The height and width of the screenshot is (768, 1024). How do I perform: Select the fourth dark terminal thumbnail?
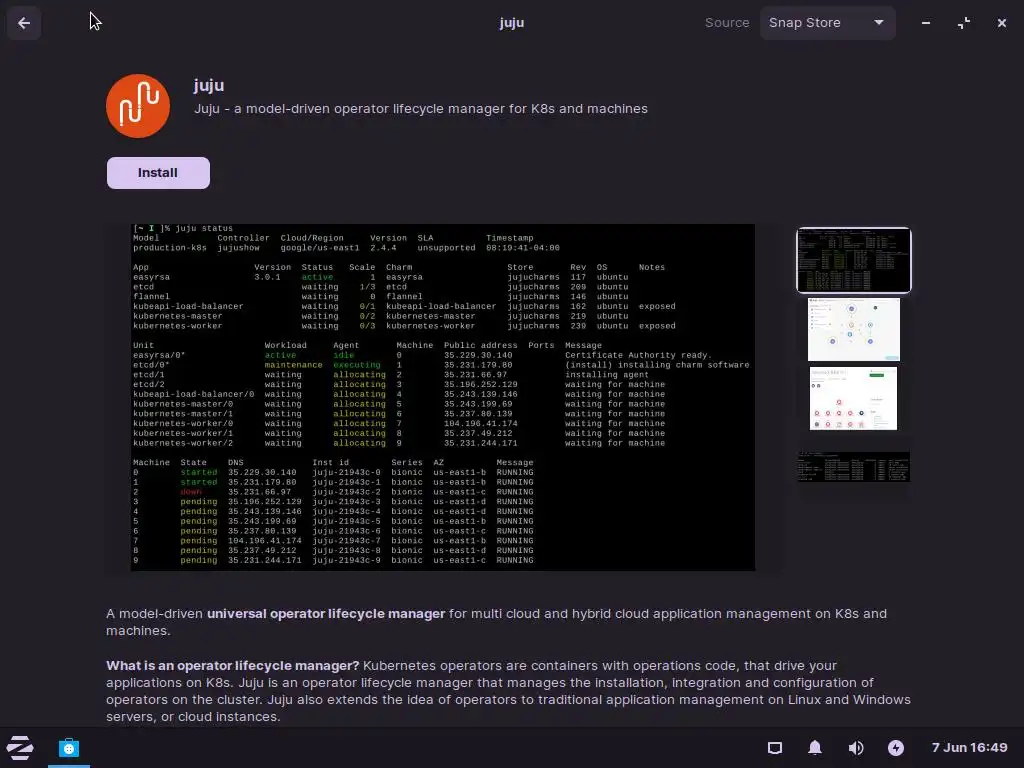854,467
